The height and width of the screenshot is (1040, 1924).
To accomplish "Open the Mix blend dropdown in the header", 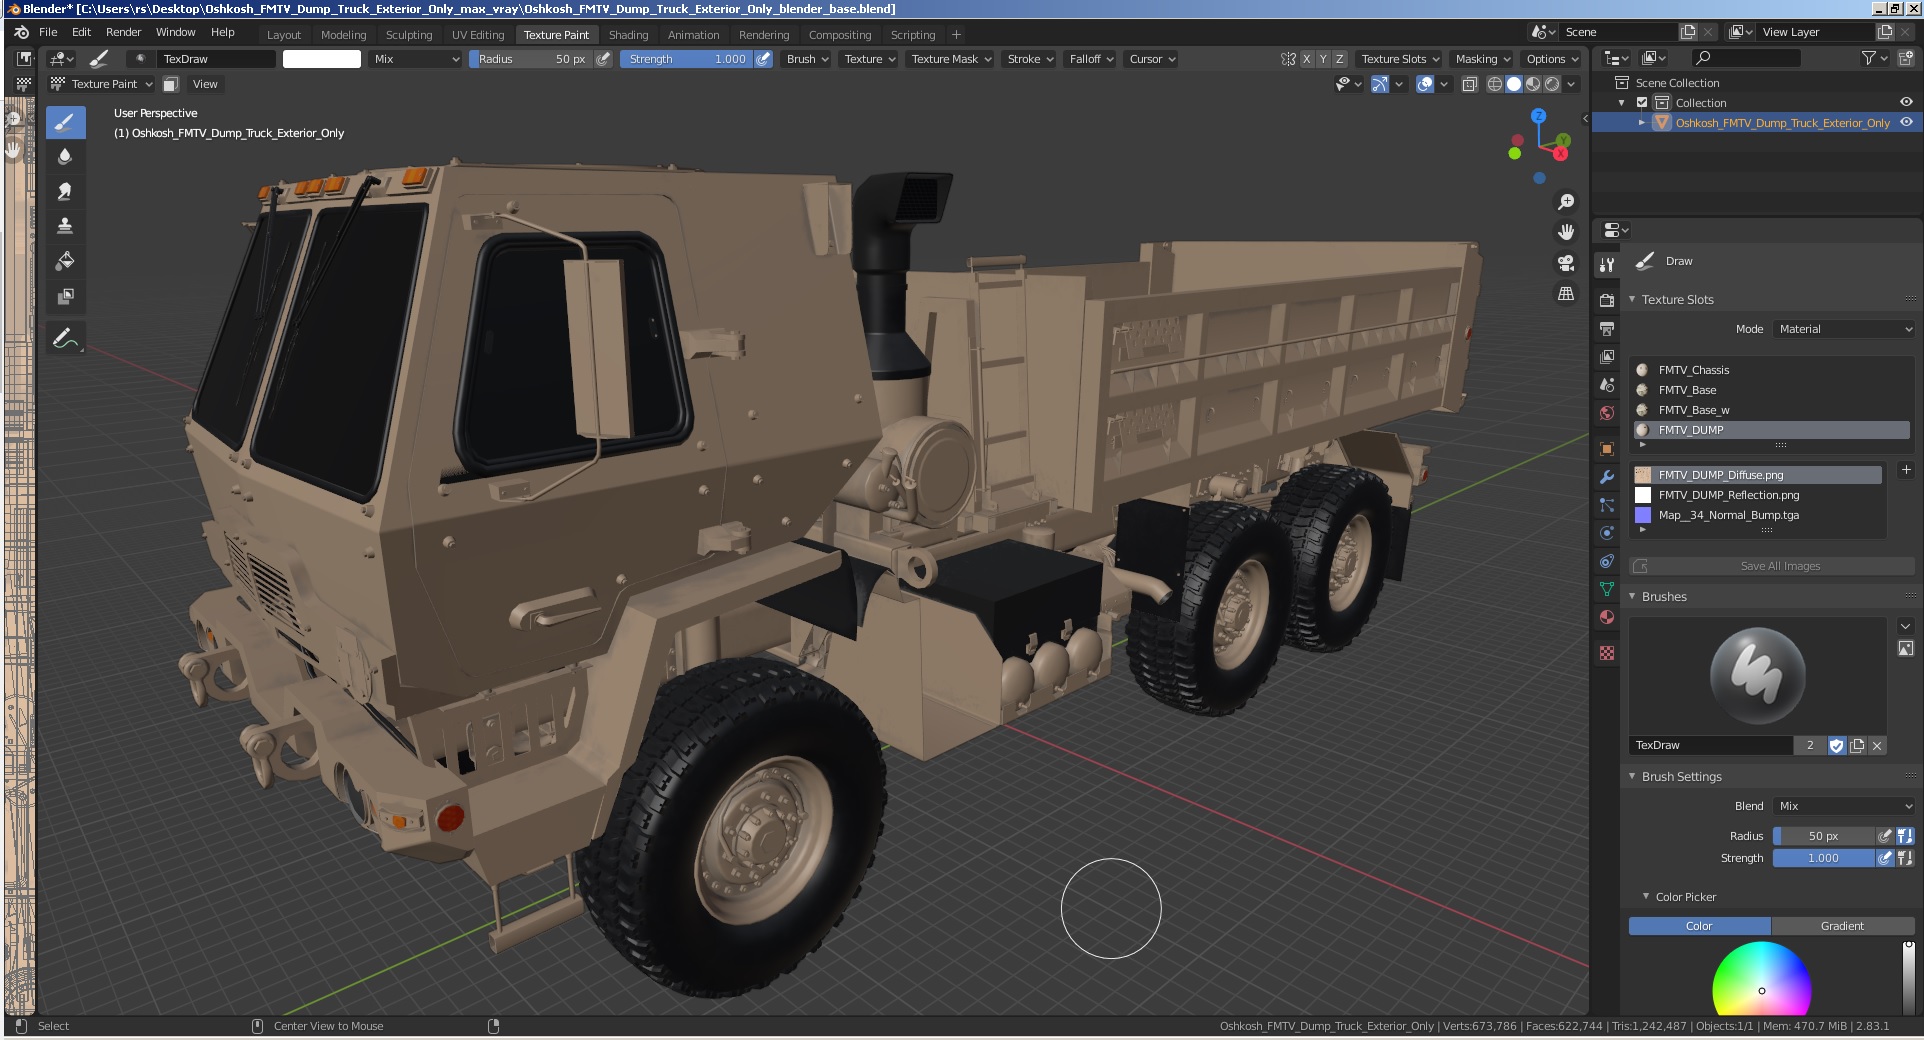I will click(416, 59).
